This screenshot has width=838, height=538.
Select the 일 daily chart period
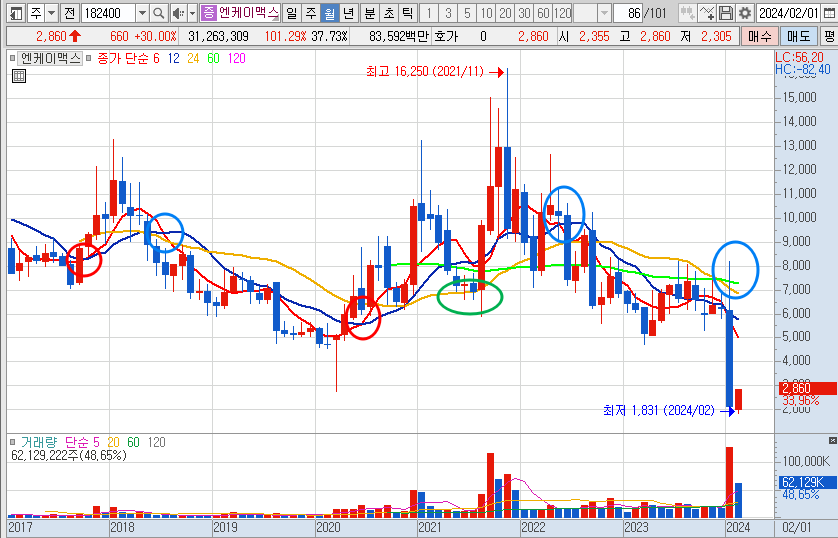click(x=291, y=13)
